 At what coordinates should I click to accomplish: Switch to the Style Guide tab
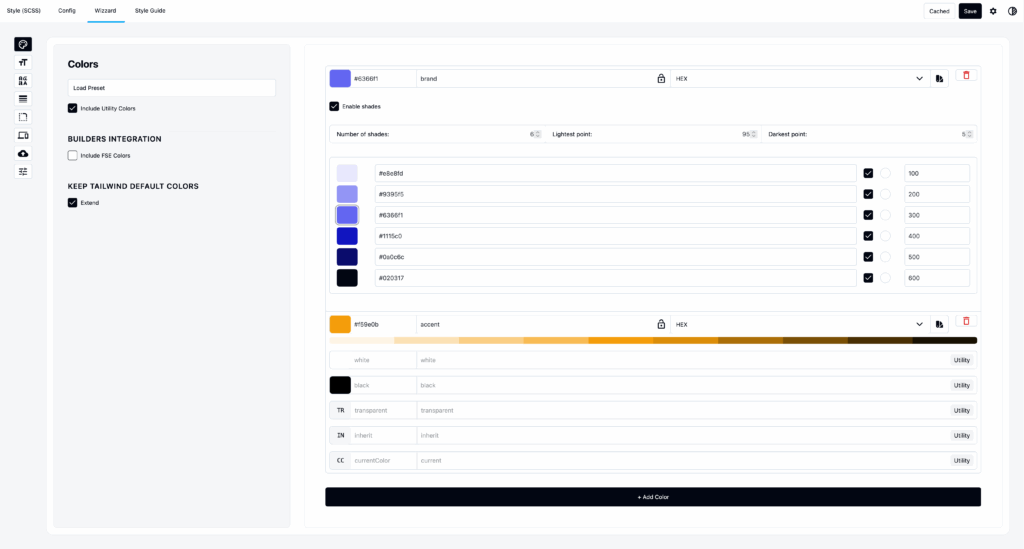(x=150, y=11)
